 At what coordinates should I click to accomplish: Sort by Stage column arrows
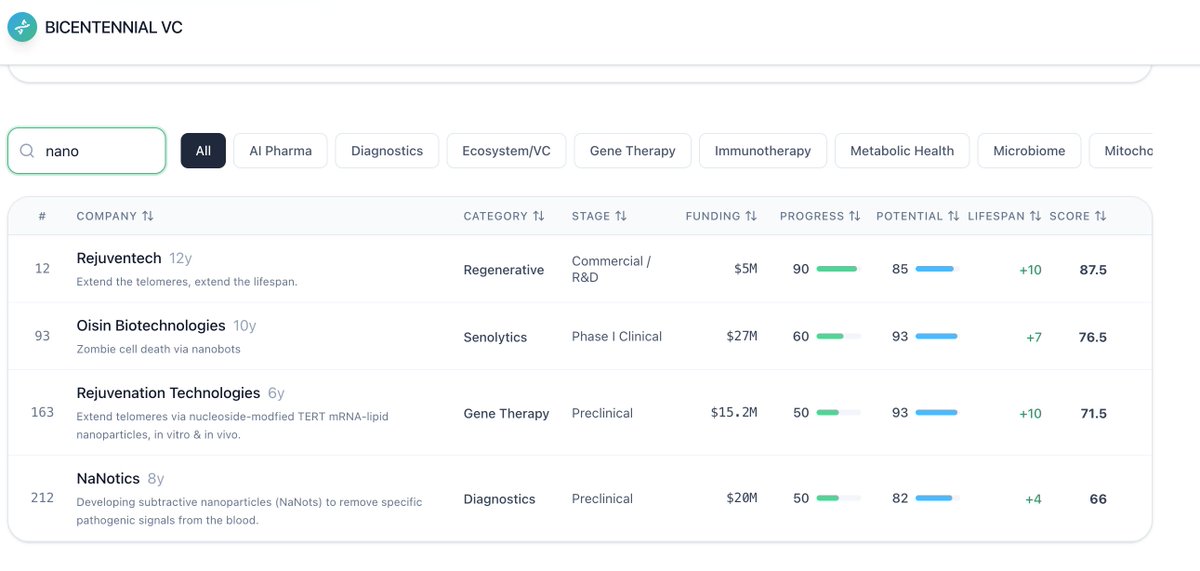tap(621, 216)
